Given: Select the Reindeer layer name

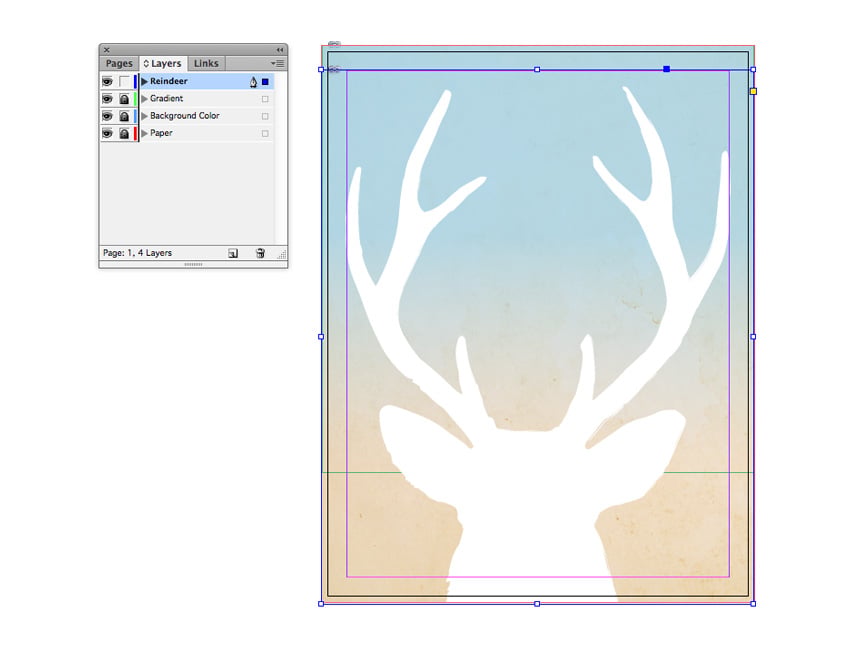Looking at the screenshot, I should point(169,81).
